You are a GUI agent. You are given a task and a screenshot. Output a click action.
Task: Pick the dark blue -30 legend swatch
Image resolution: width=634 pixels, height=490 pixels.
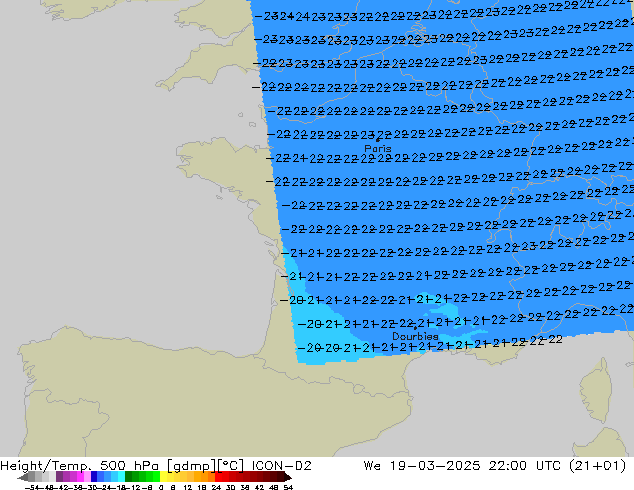pyautogui.click(x=94, y=476)
